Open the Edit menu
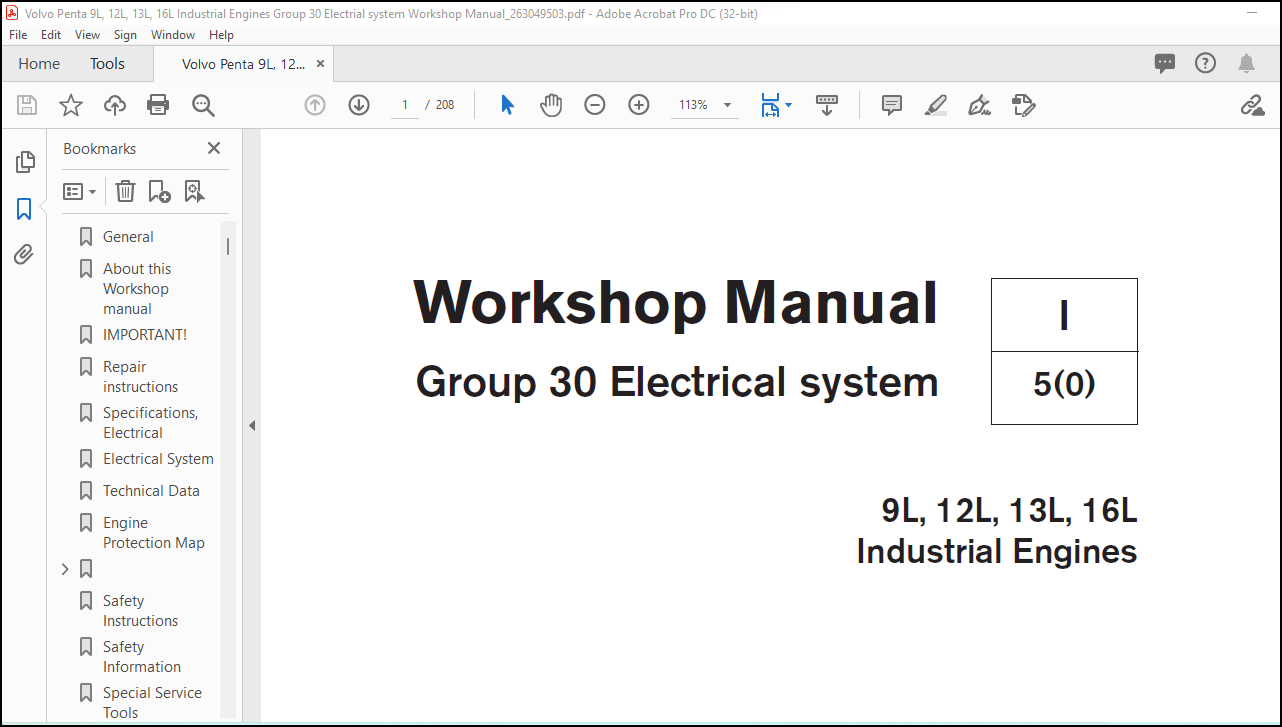Image resolution: width=1282 pixels, height=727 pixels. pos(51,34)
